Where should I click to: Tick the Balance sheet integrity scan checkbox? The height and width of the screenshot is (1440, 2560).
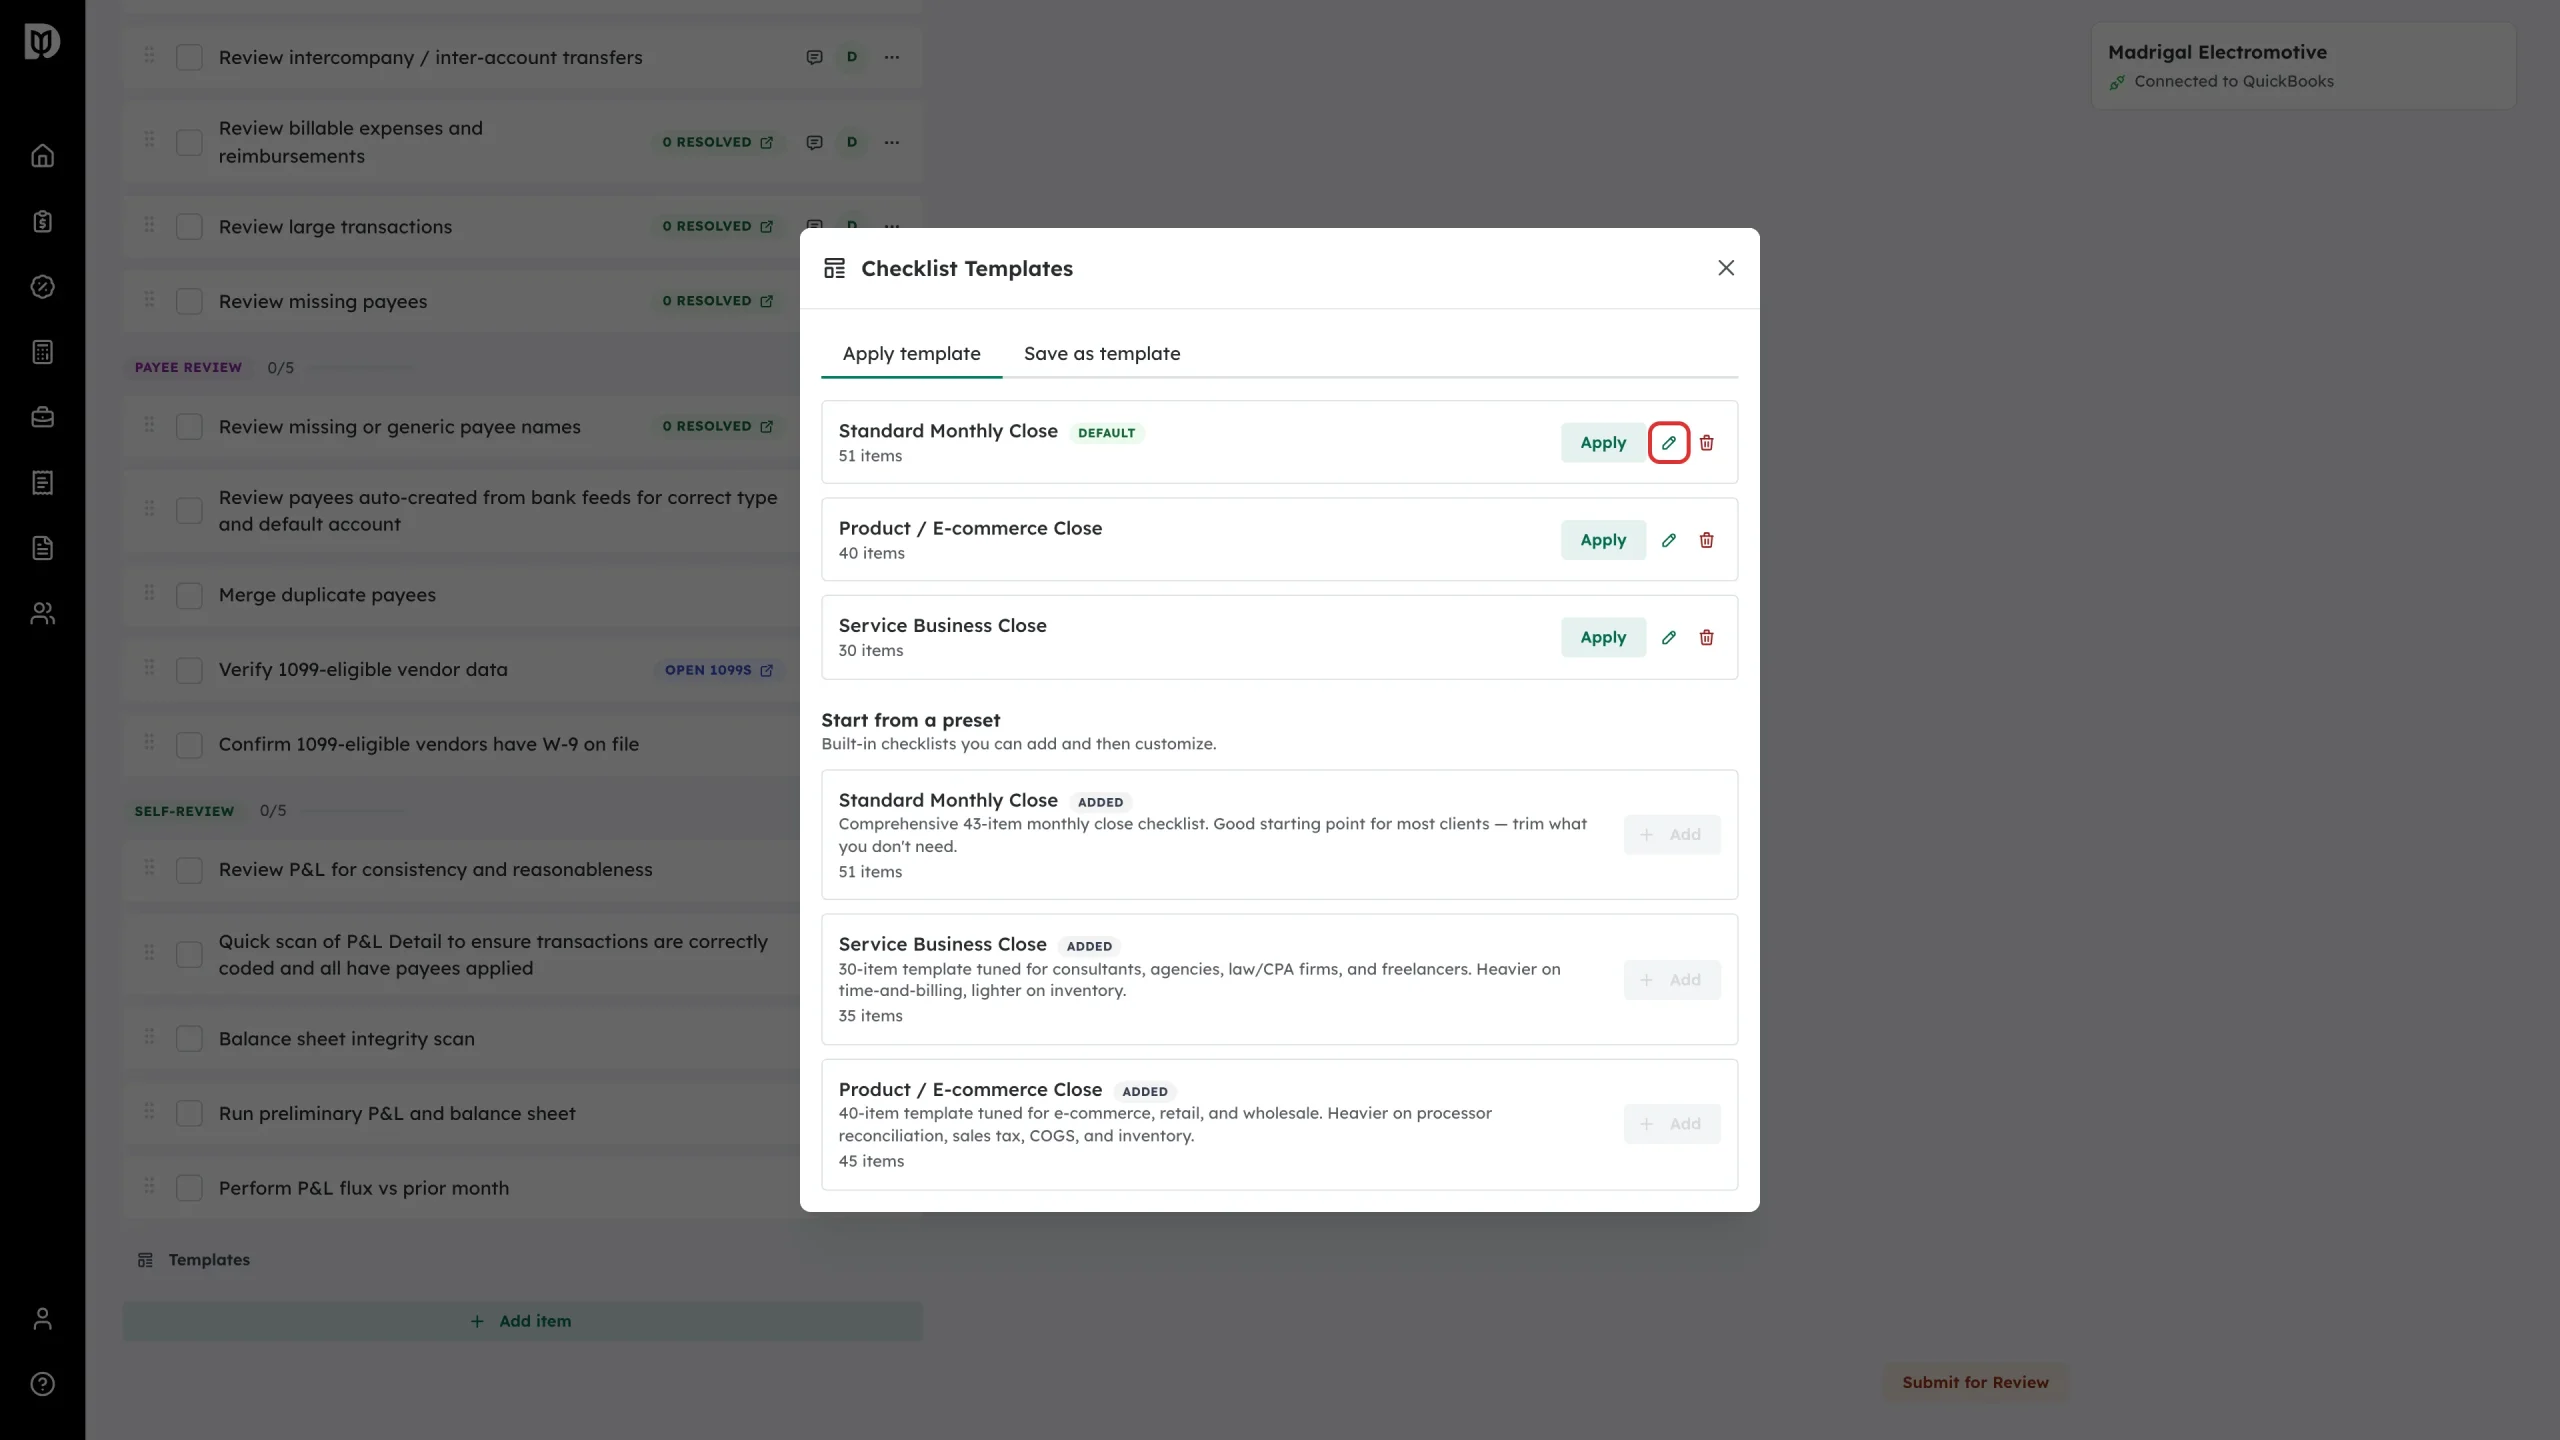click(189, 1039)
